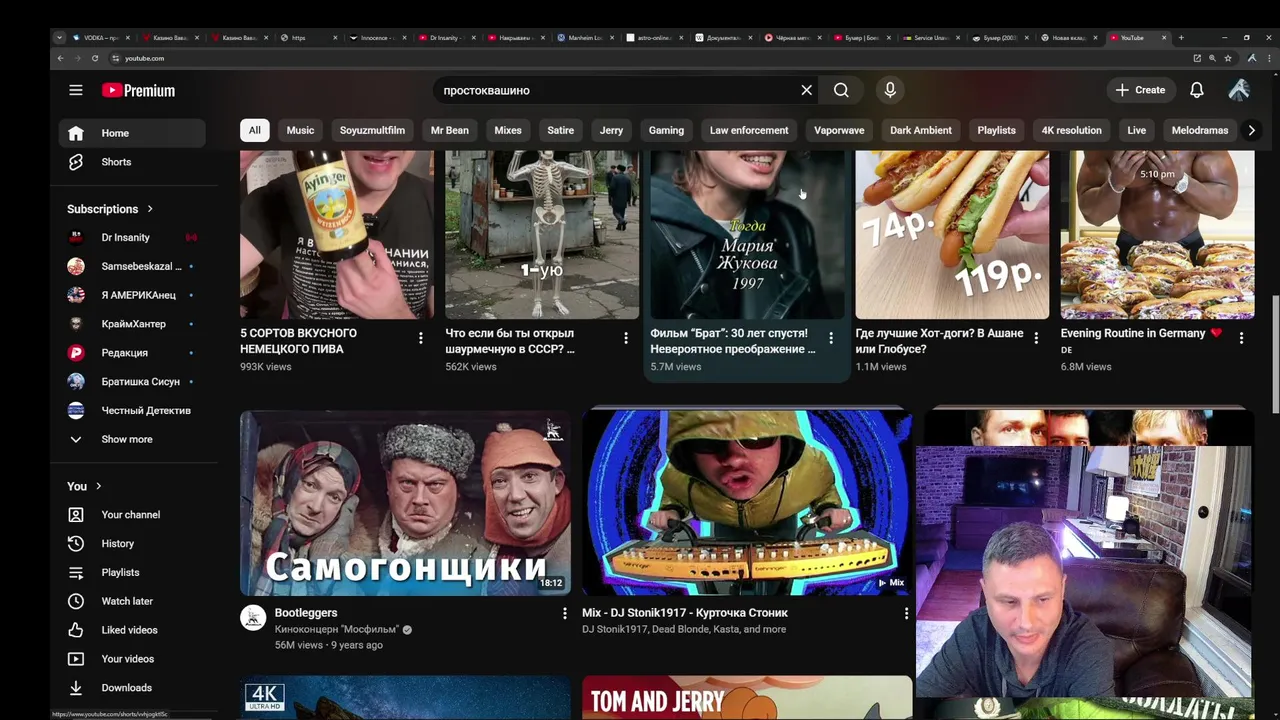Open the Редакция channel

[132, 353]
